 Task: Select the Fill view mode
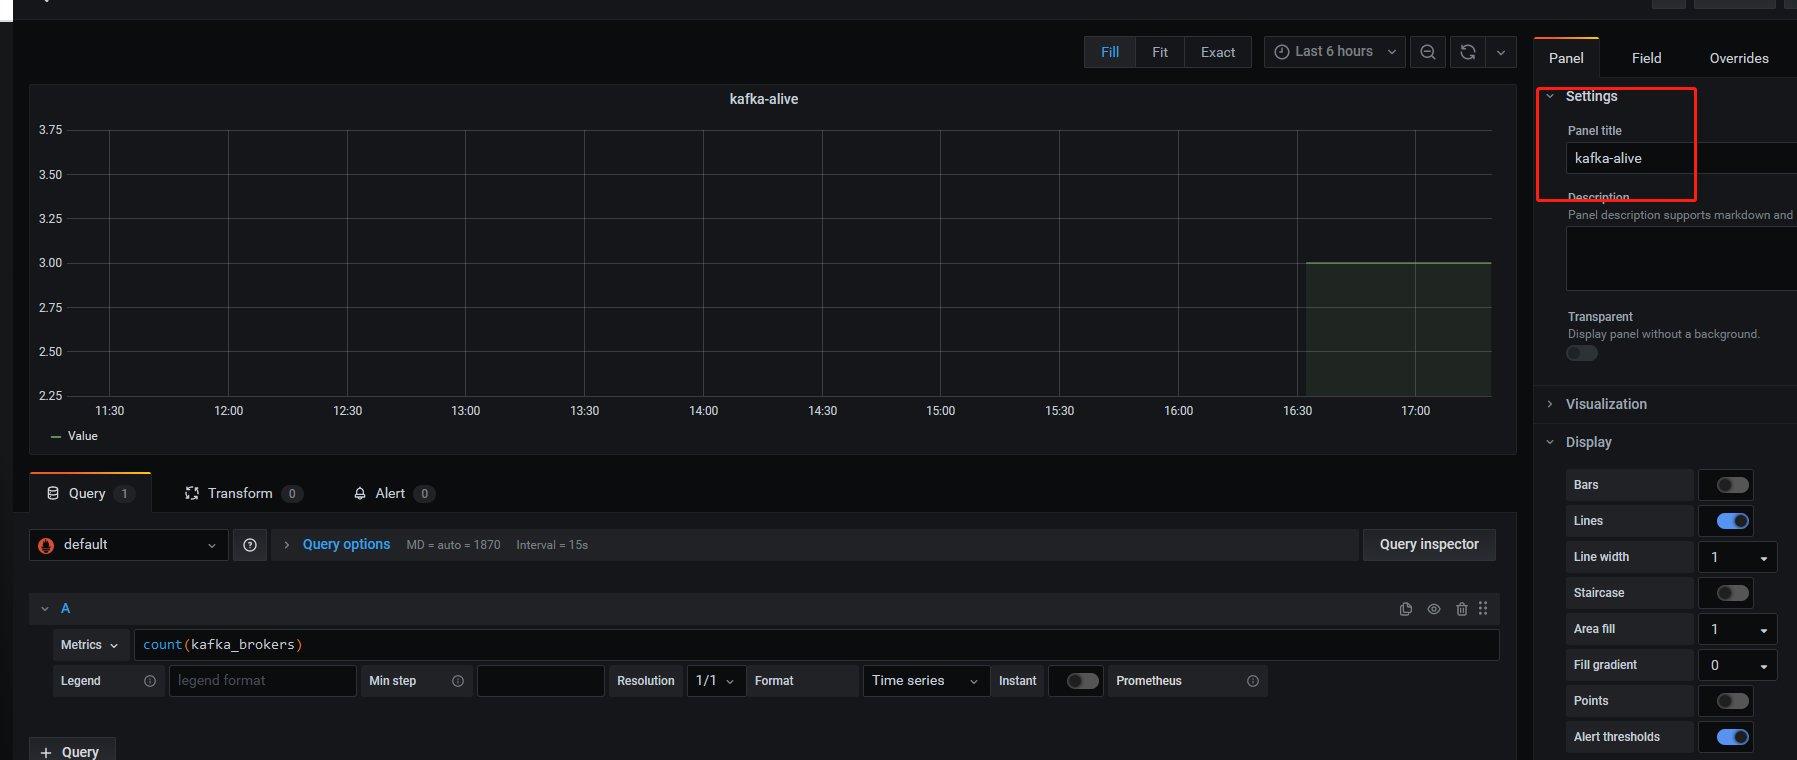1110,52
